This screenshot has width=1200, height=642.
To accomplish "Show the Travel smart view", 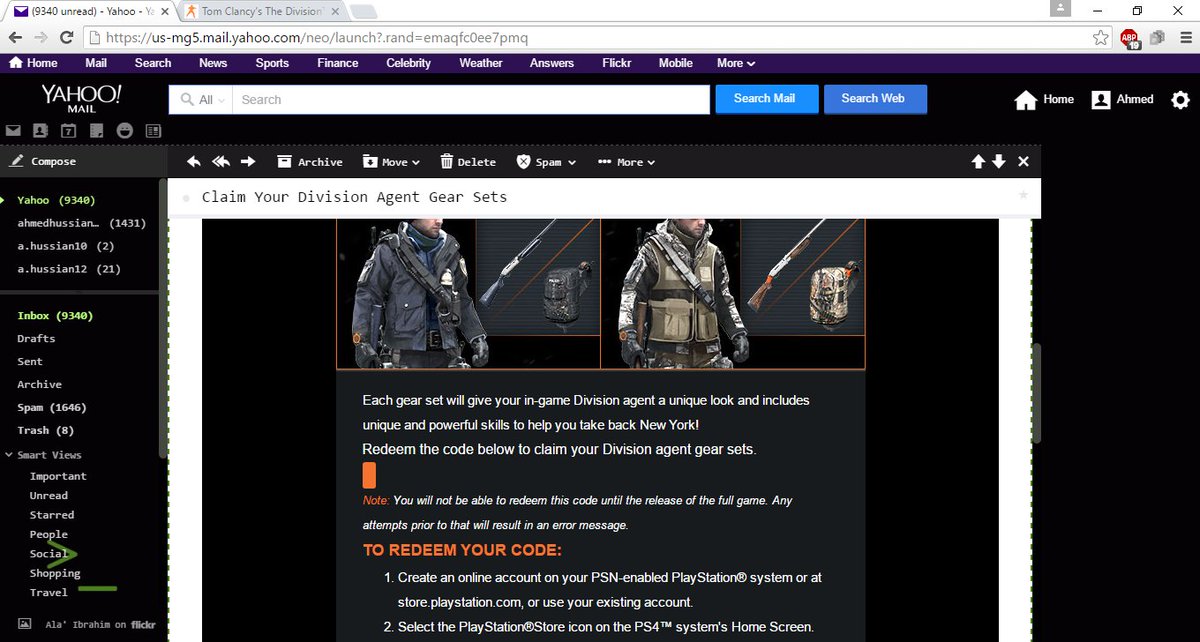I will pyautogui.click(x=49, y=593).
